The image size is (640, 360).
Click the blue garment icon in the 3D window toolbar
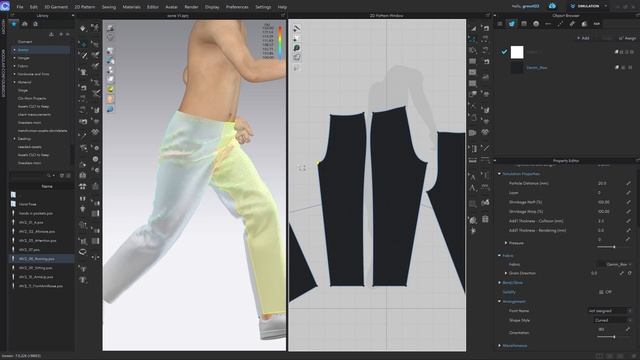(110, 109)
